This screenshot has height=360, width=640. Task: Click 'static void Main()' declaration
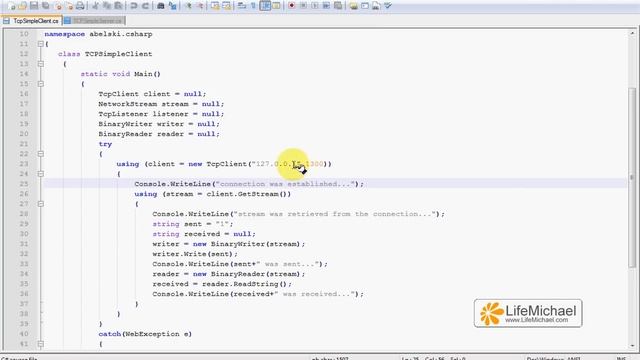point(120,74)
